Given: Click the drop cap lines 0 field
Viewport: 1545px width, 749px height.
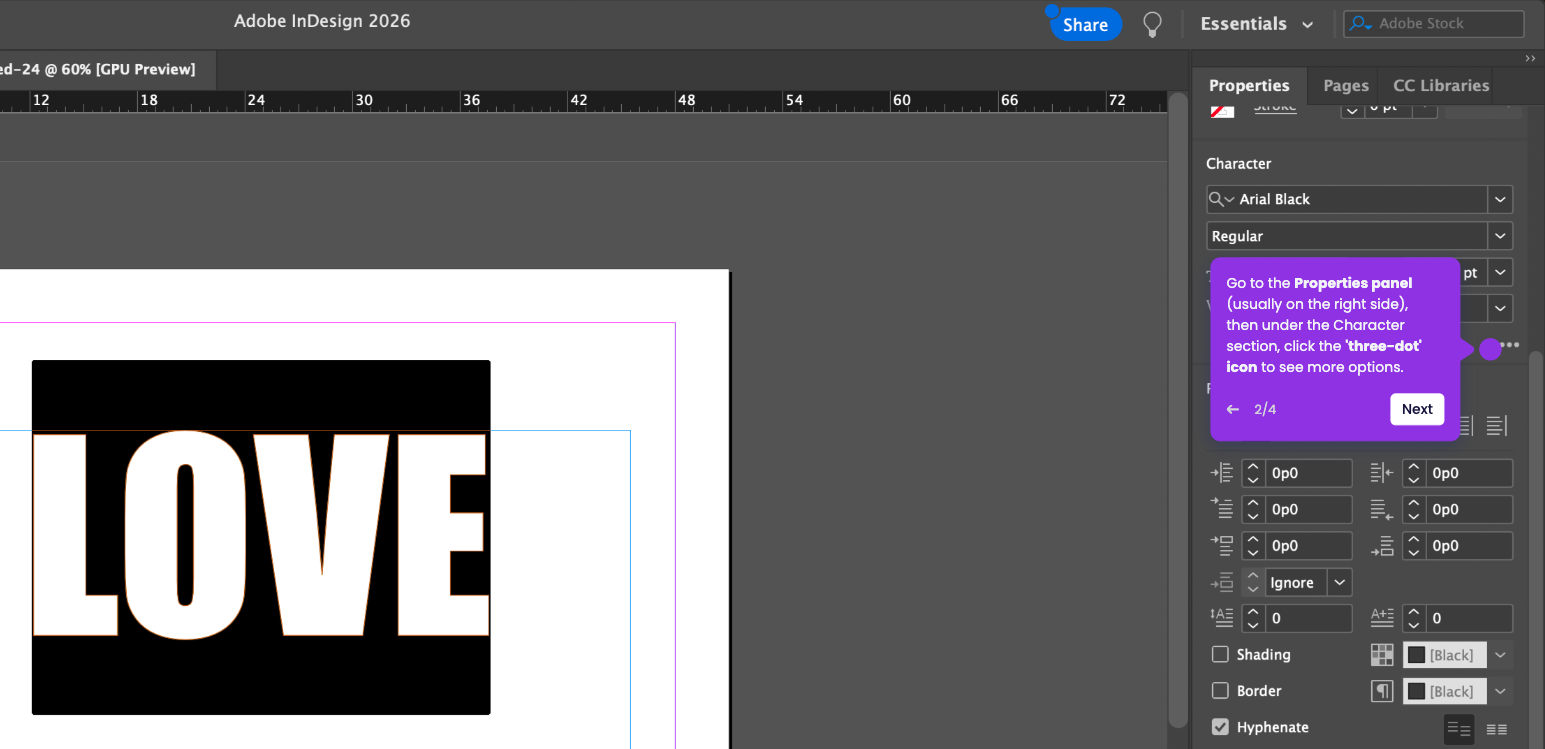Looking at the screenshot, I should coord(1309,618).
